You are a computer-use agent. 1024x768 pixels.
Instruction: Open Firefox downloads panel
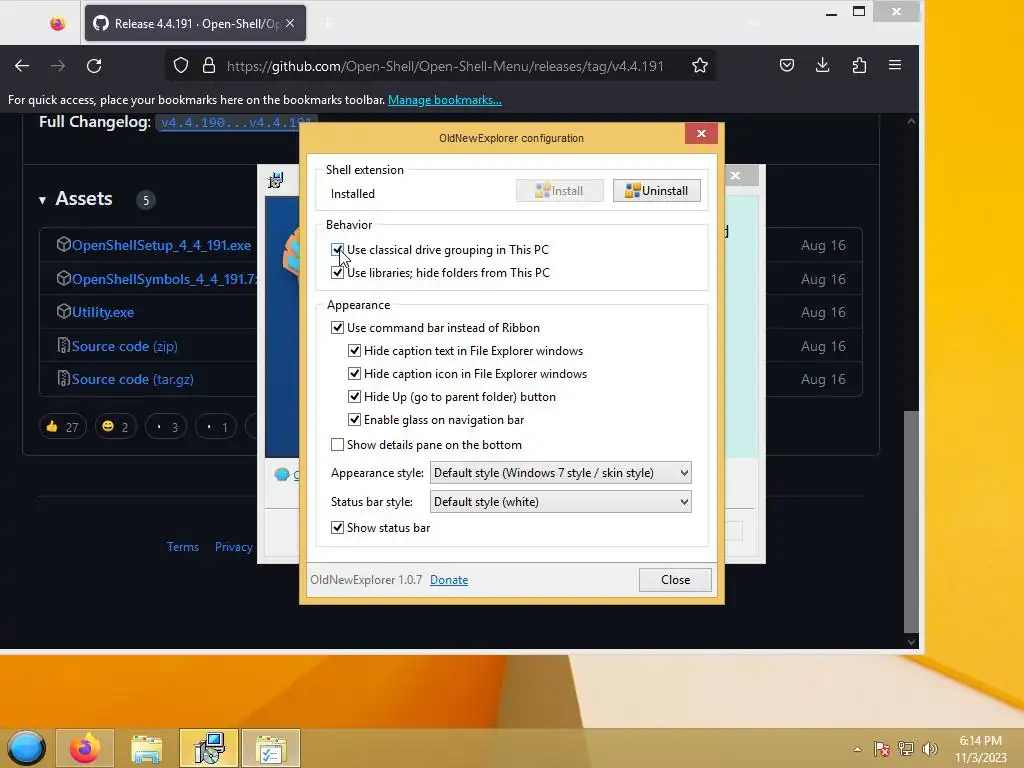[823, 65]
